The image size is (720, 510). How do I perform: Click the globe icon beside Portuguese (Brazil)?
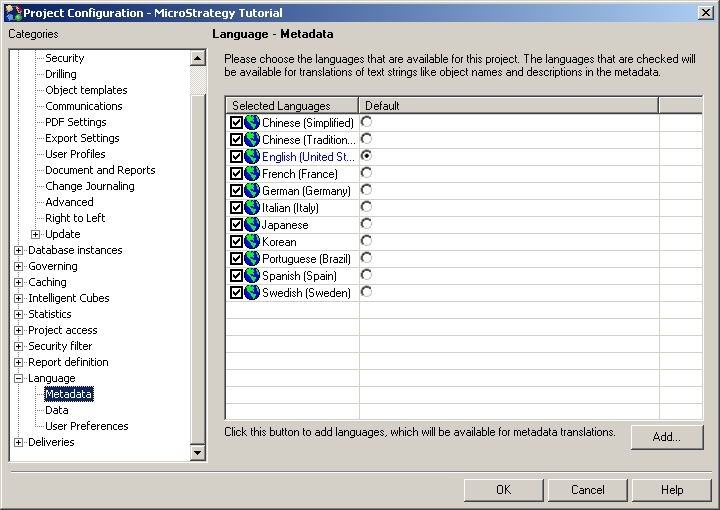[252, 258]
